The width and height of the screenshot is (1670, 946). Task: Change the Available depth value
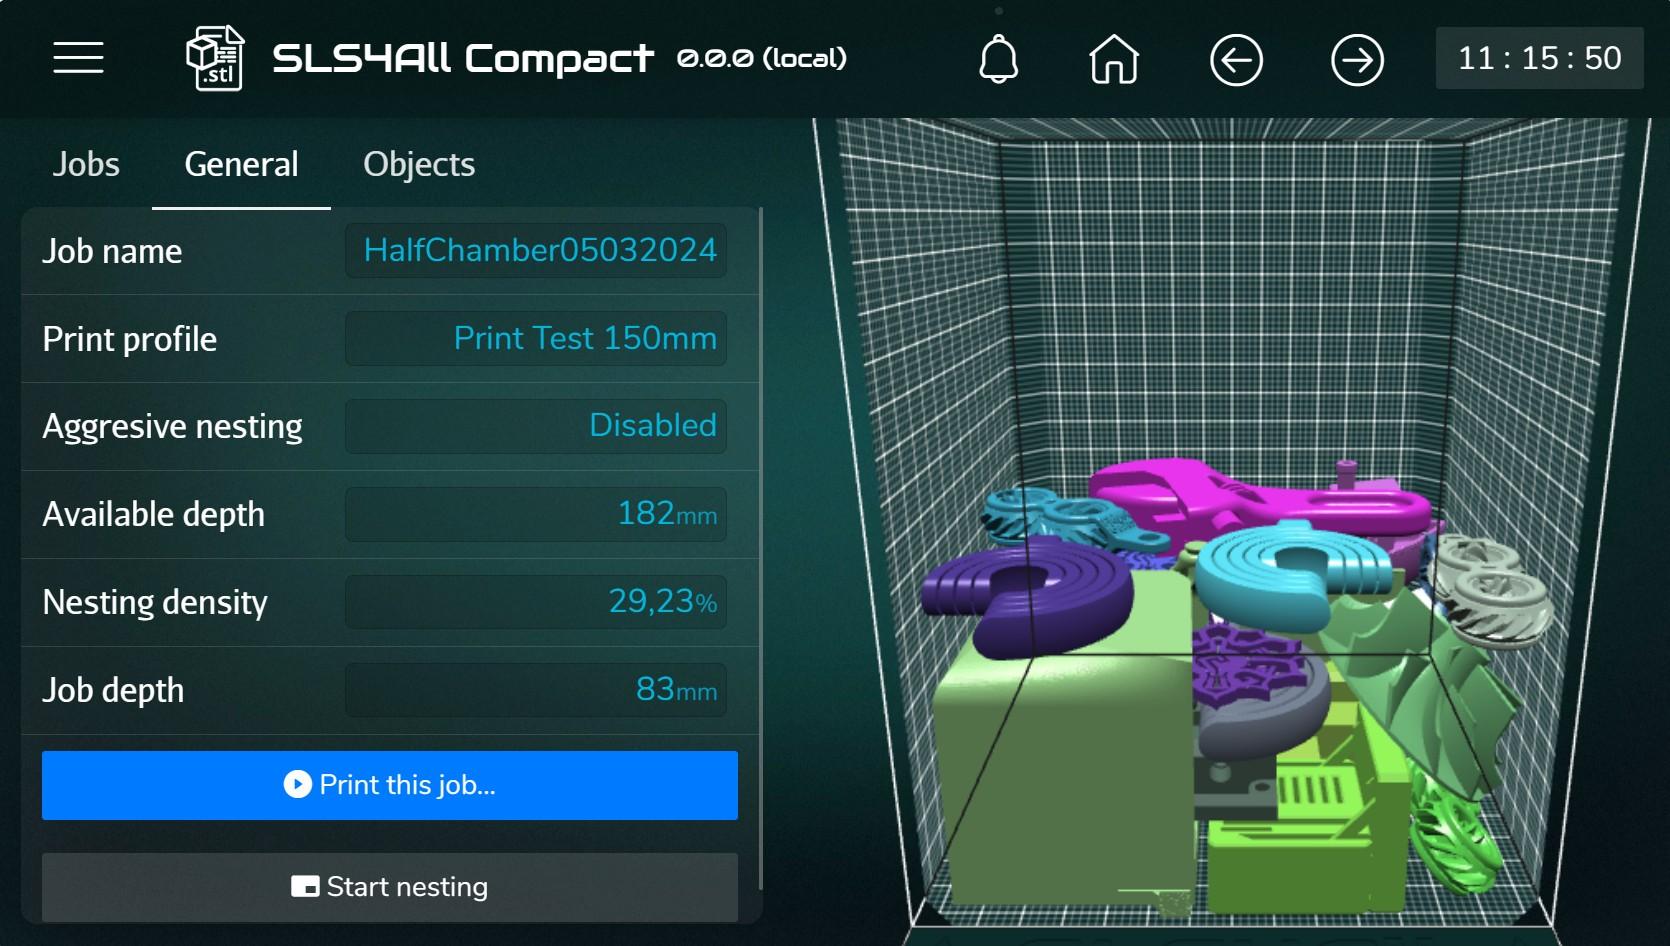tap(536, 514)
